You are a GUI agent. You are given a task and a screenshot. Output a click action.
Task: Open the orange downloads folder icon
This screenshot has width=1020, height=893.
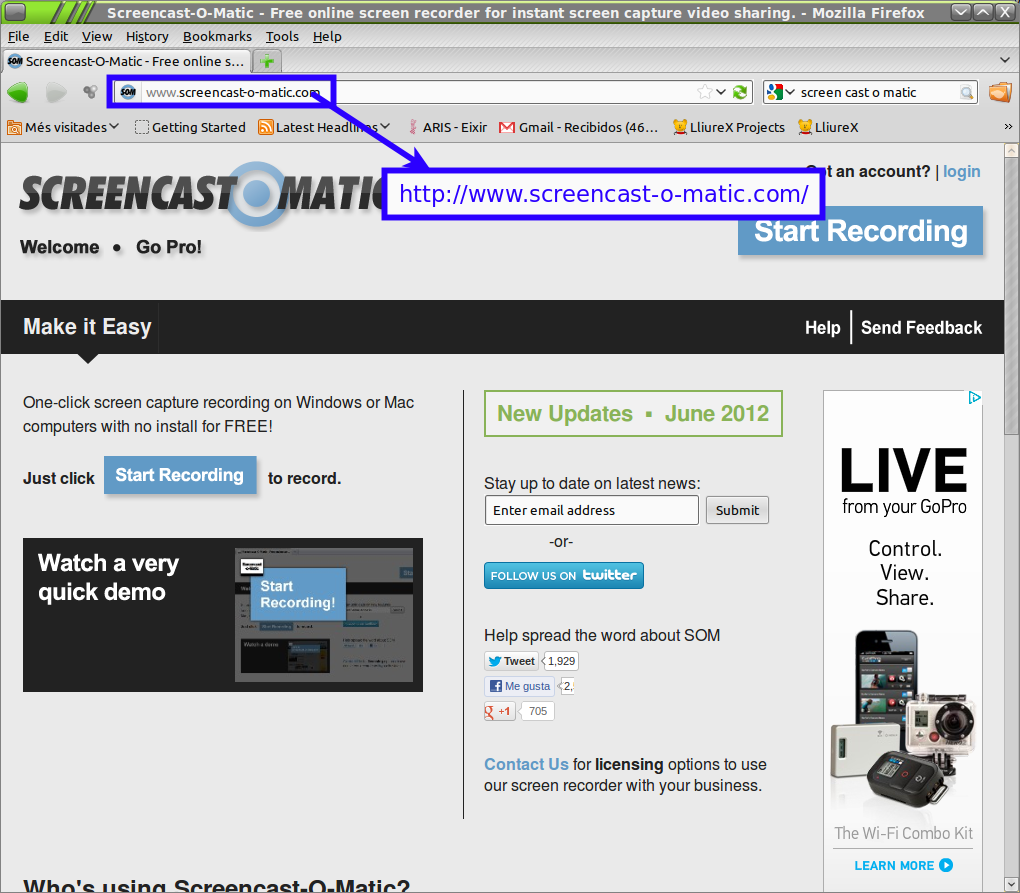pyautogui.click(x=1000, y=92)
